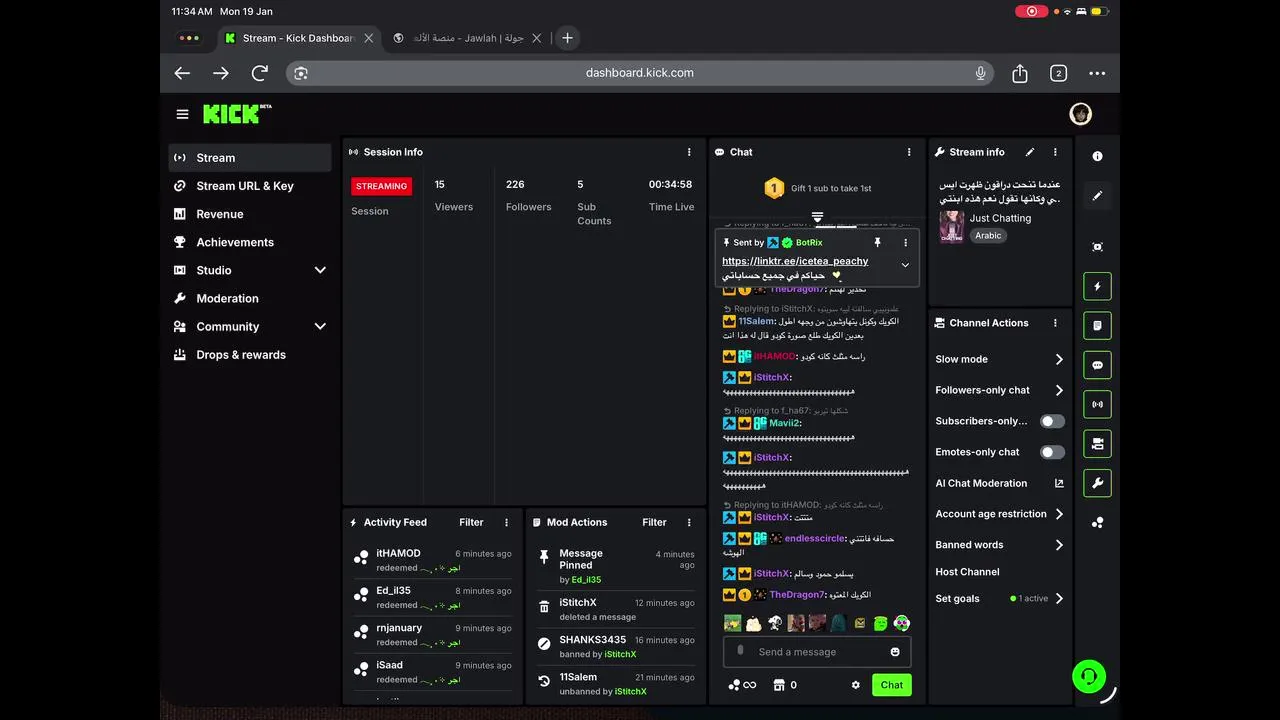Open Stream info panel three-dot menu
The width and height of the screenshot is (1280, 720).
click(1055, 152)
